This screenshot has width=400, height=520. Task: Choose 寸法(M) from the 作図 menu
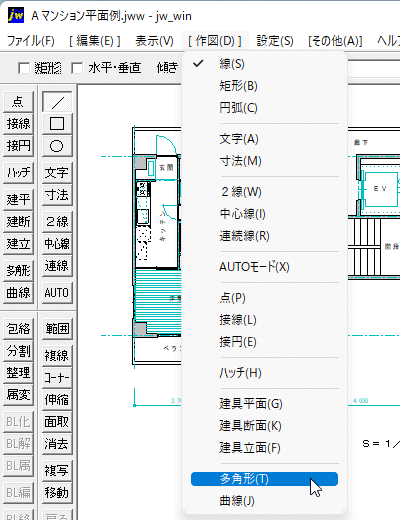coord(264,161)
